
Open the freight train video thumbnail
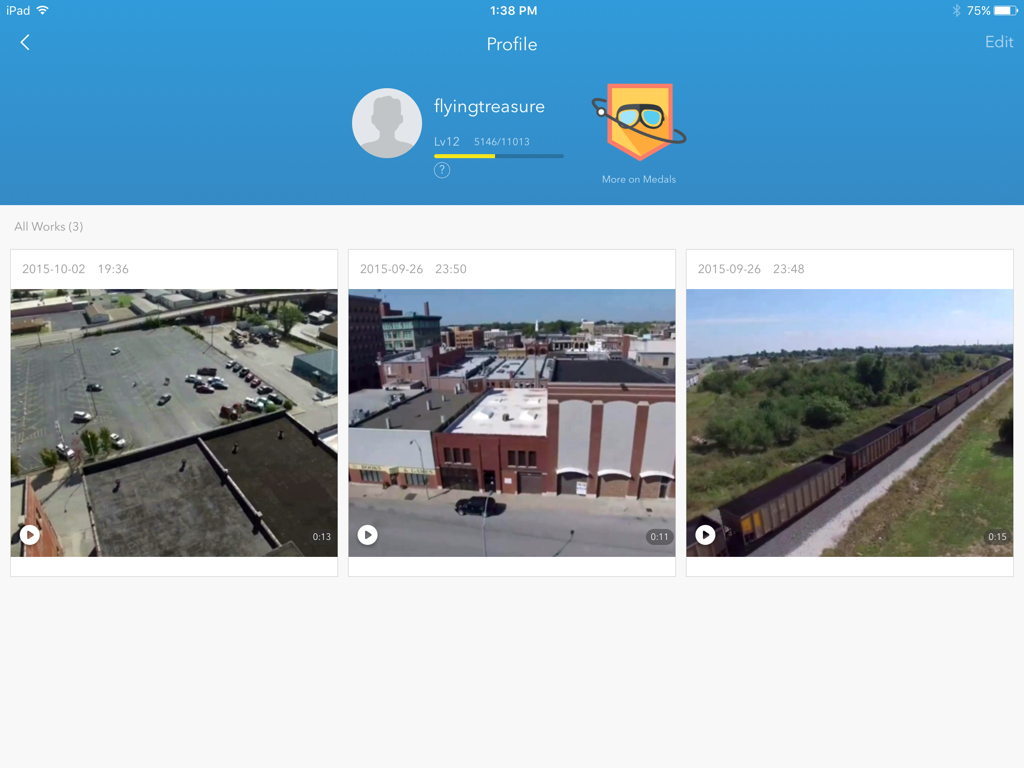click(x=850, y=423)
